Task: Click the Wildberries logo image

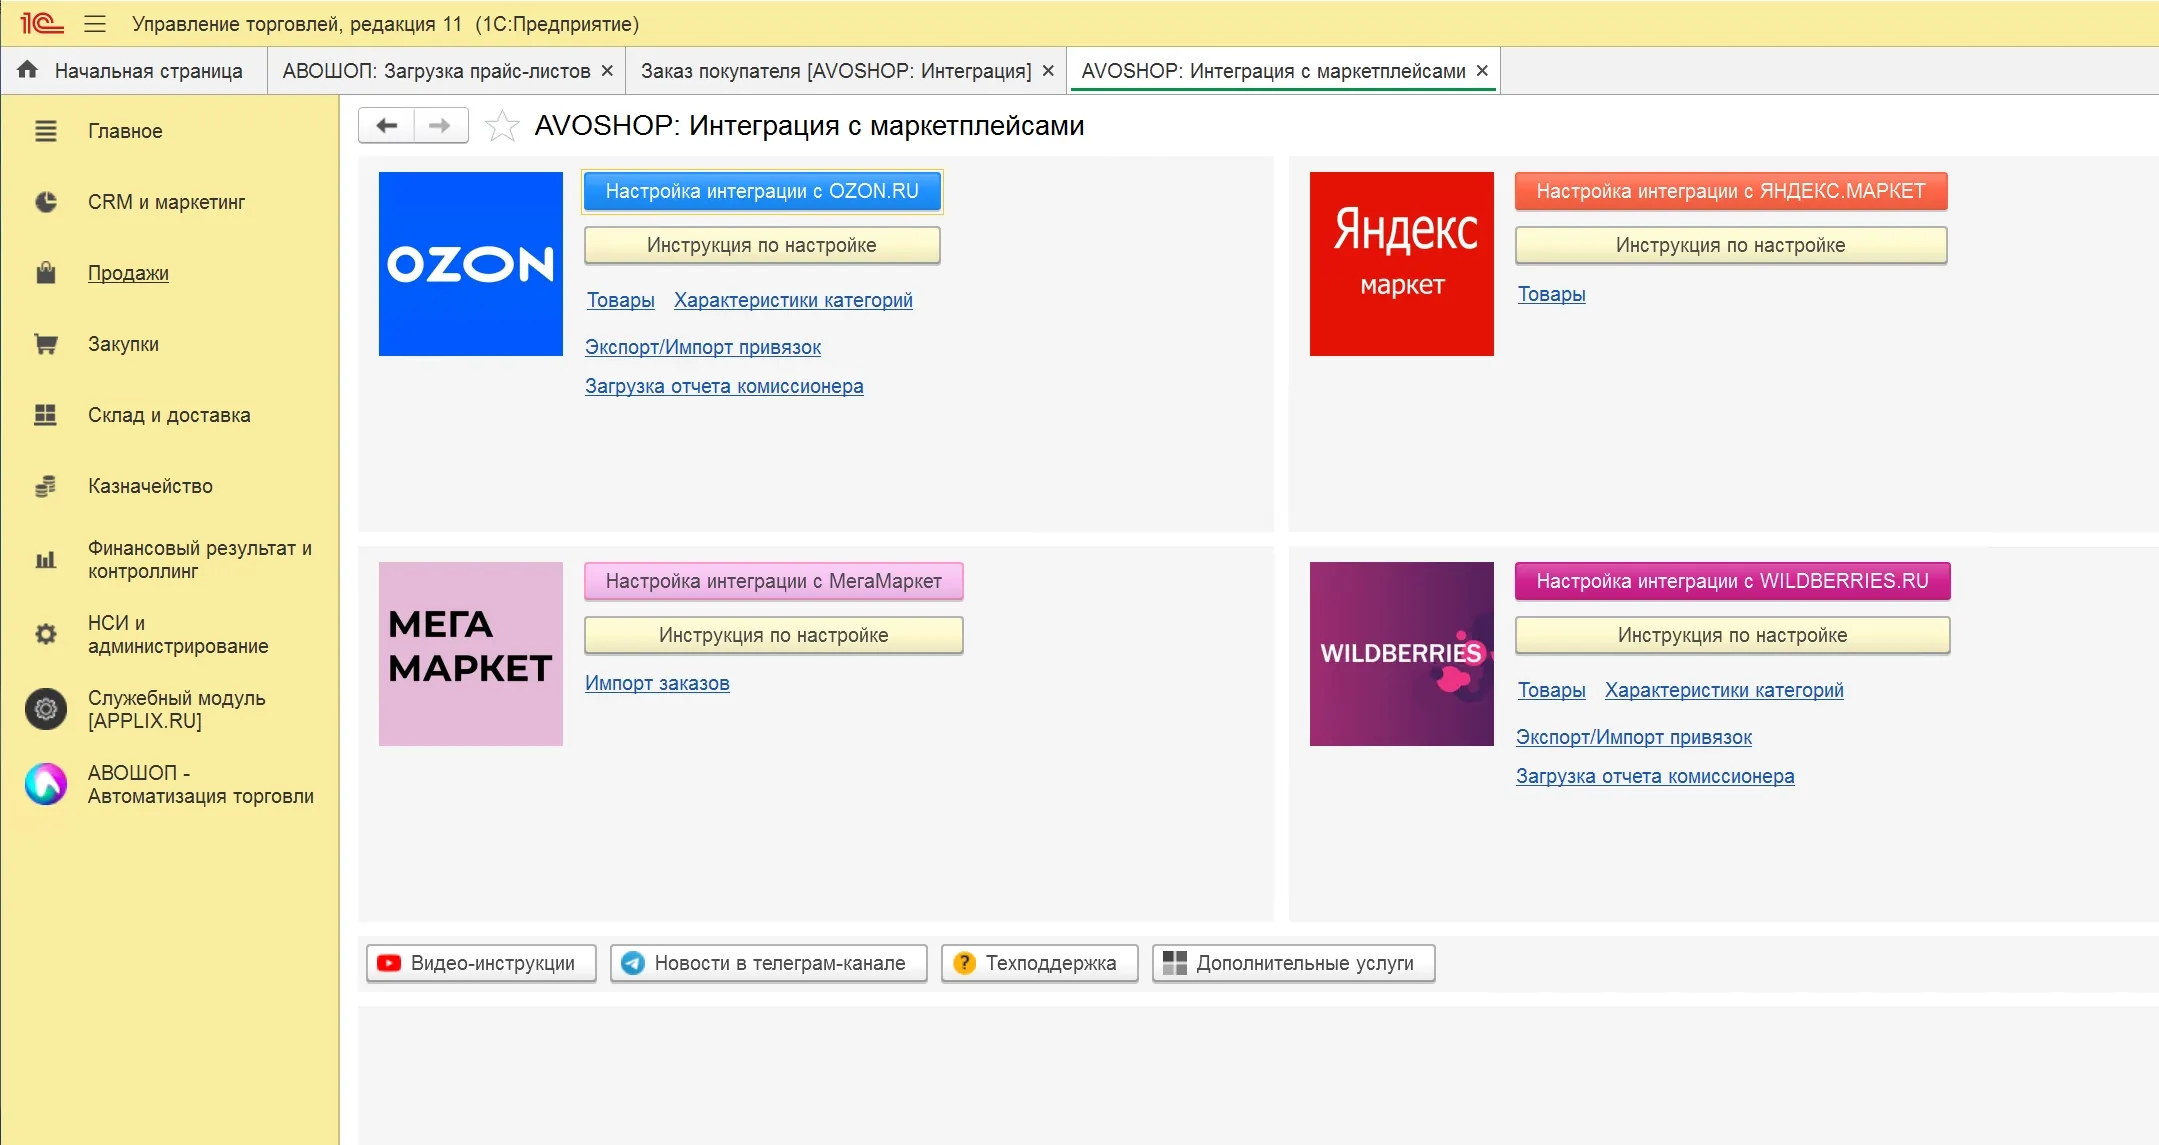Action: tap(1402, 654)
